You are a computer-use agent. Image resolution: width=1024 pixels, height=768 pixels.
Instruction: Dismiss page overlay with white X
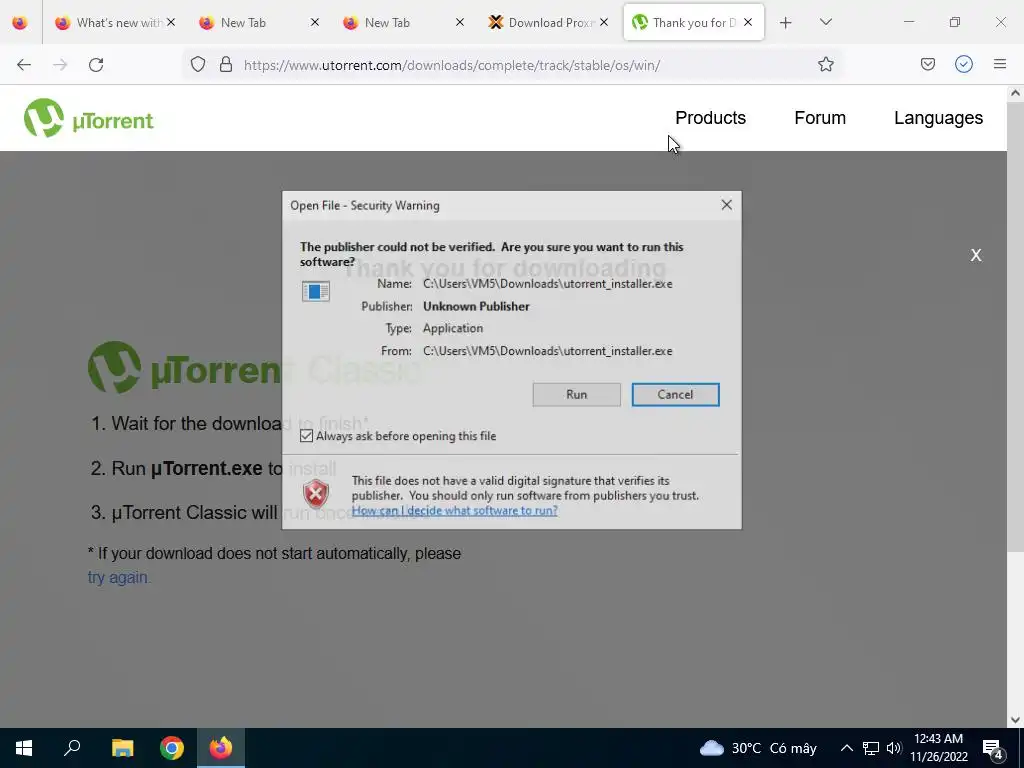976,255
